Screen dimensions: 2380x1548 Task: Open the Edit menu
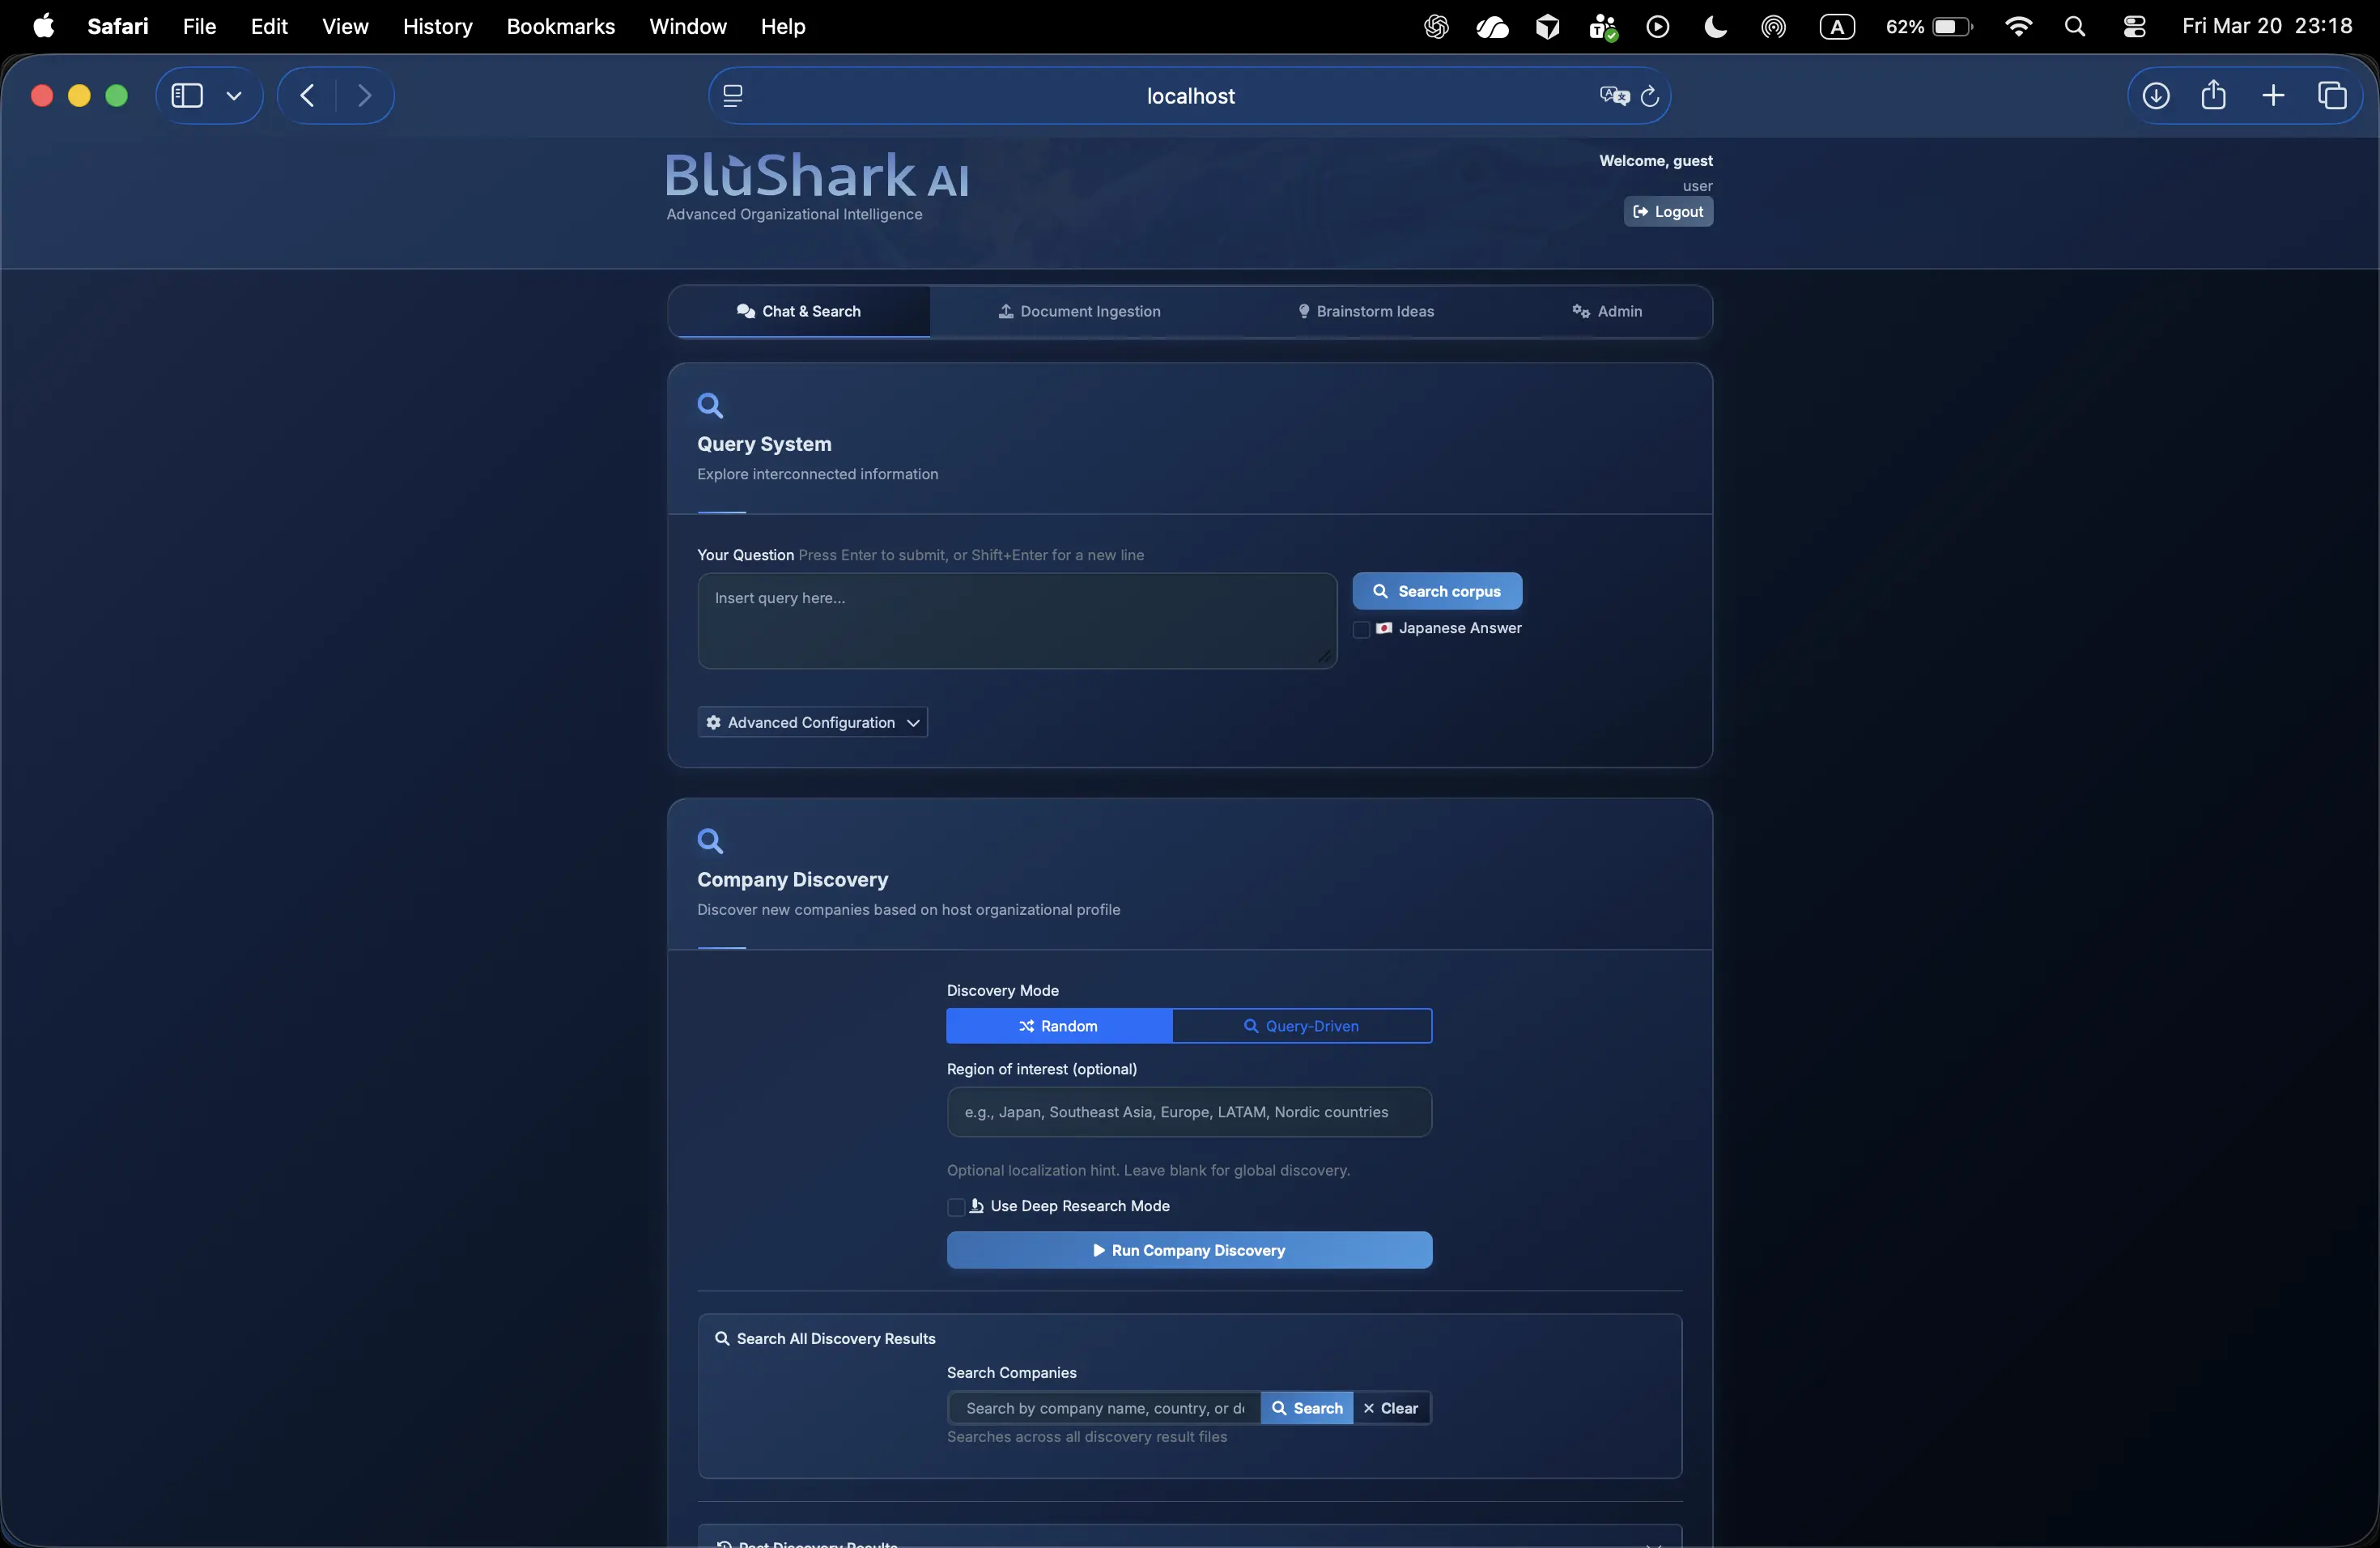[269, 26]
